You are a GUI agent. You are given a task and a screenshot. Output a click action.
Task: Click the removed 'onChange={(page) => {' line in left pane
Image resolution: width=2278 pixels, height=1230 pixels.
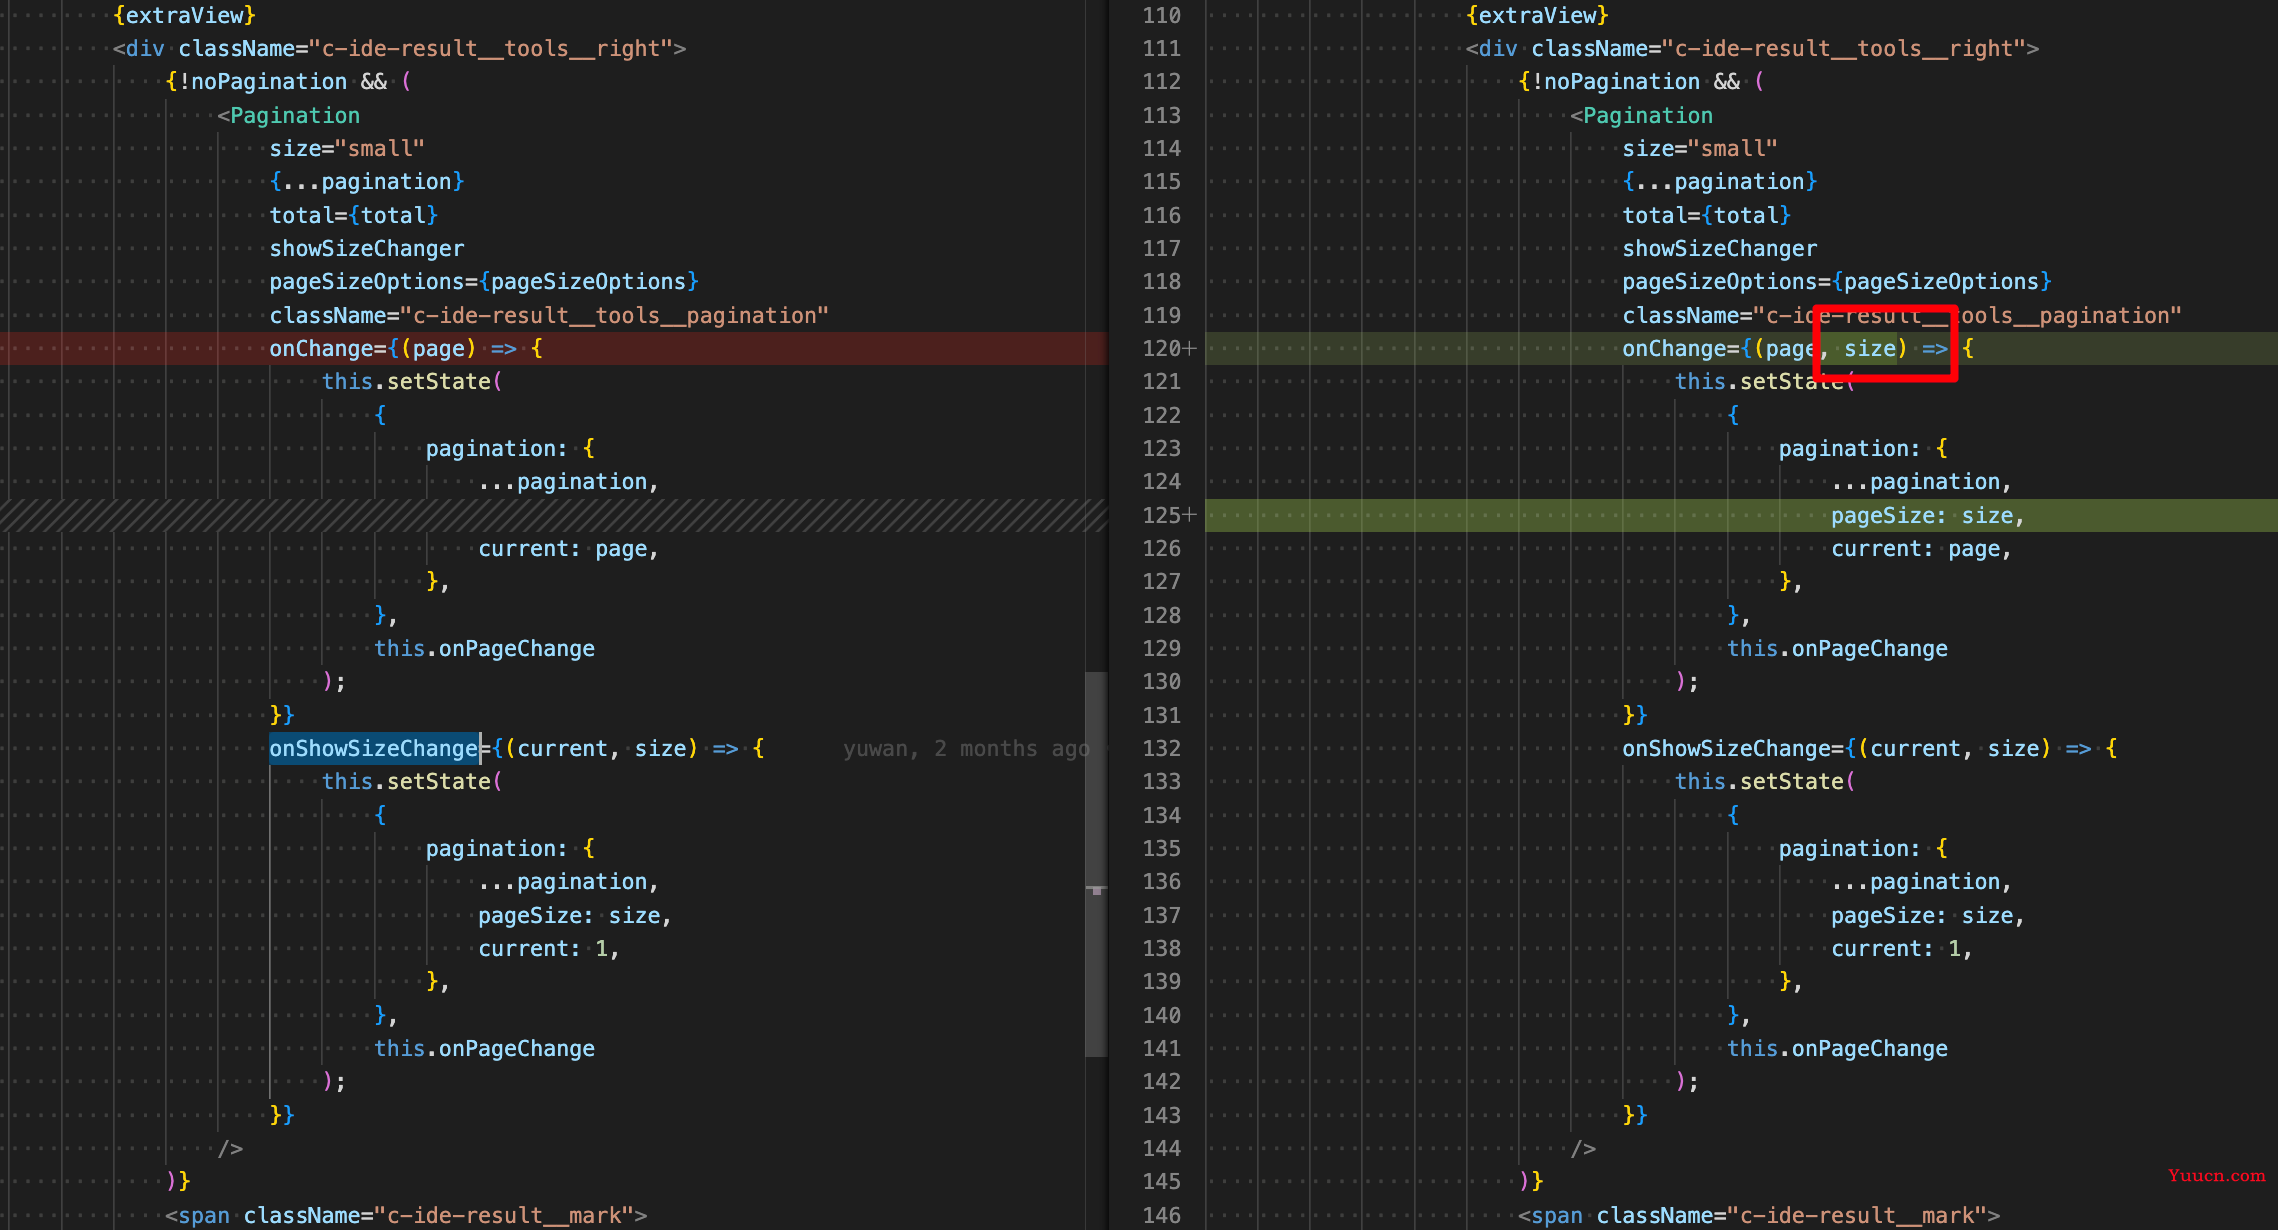(553, 348)
